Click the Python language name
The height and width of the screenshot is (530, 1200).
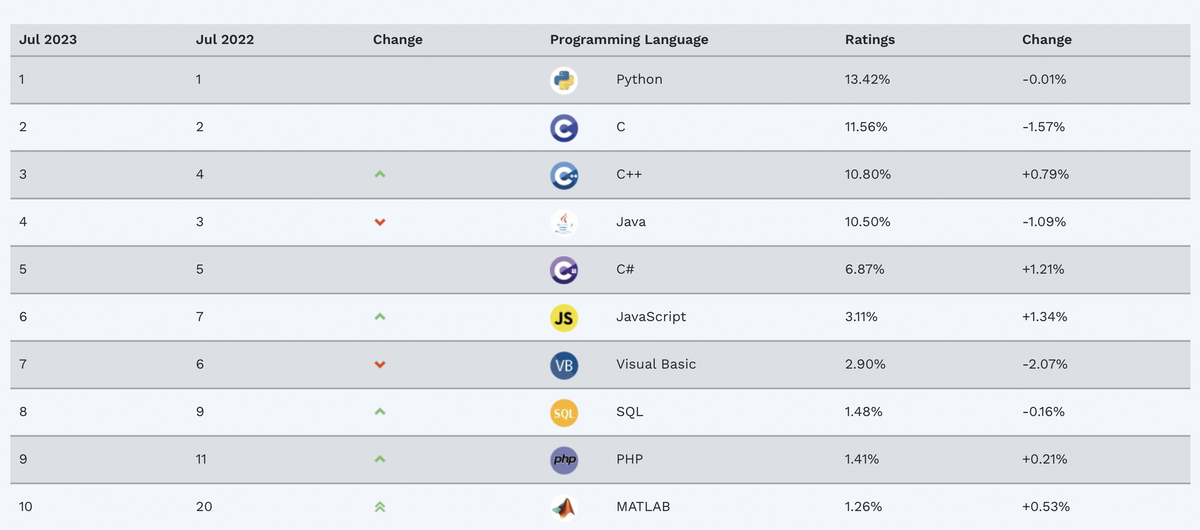tap(639, 80)
